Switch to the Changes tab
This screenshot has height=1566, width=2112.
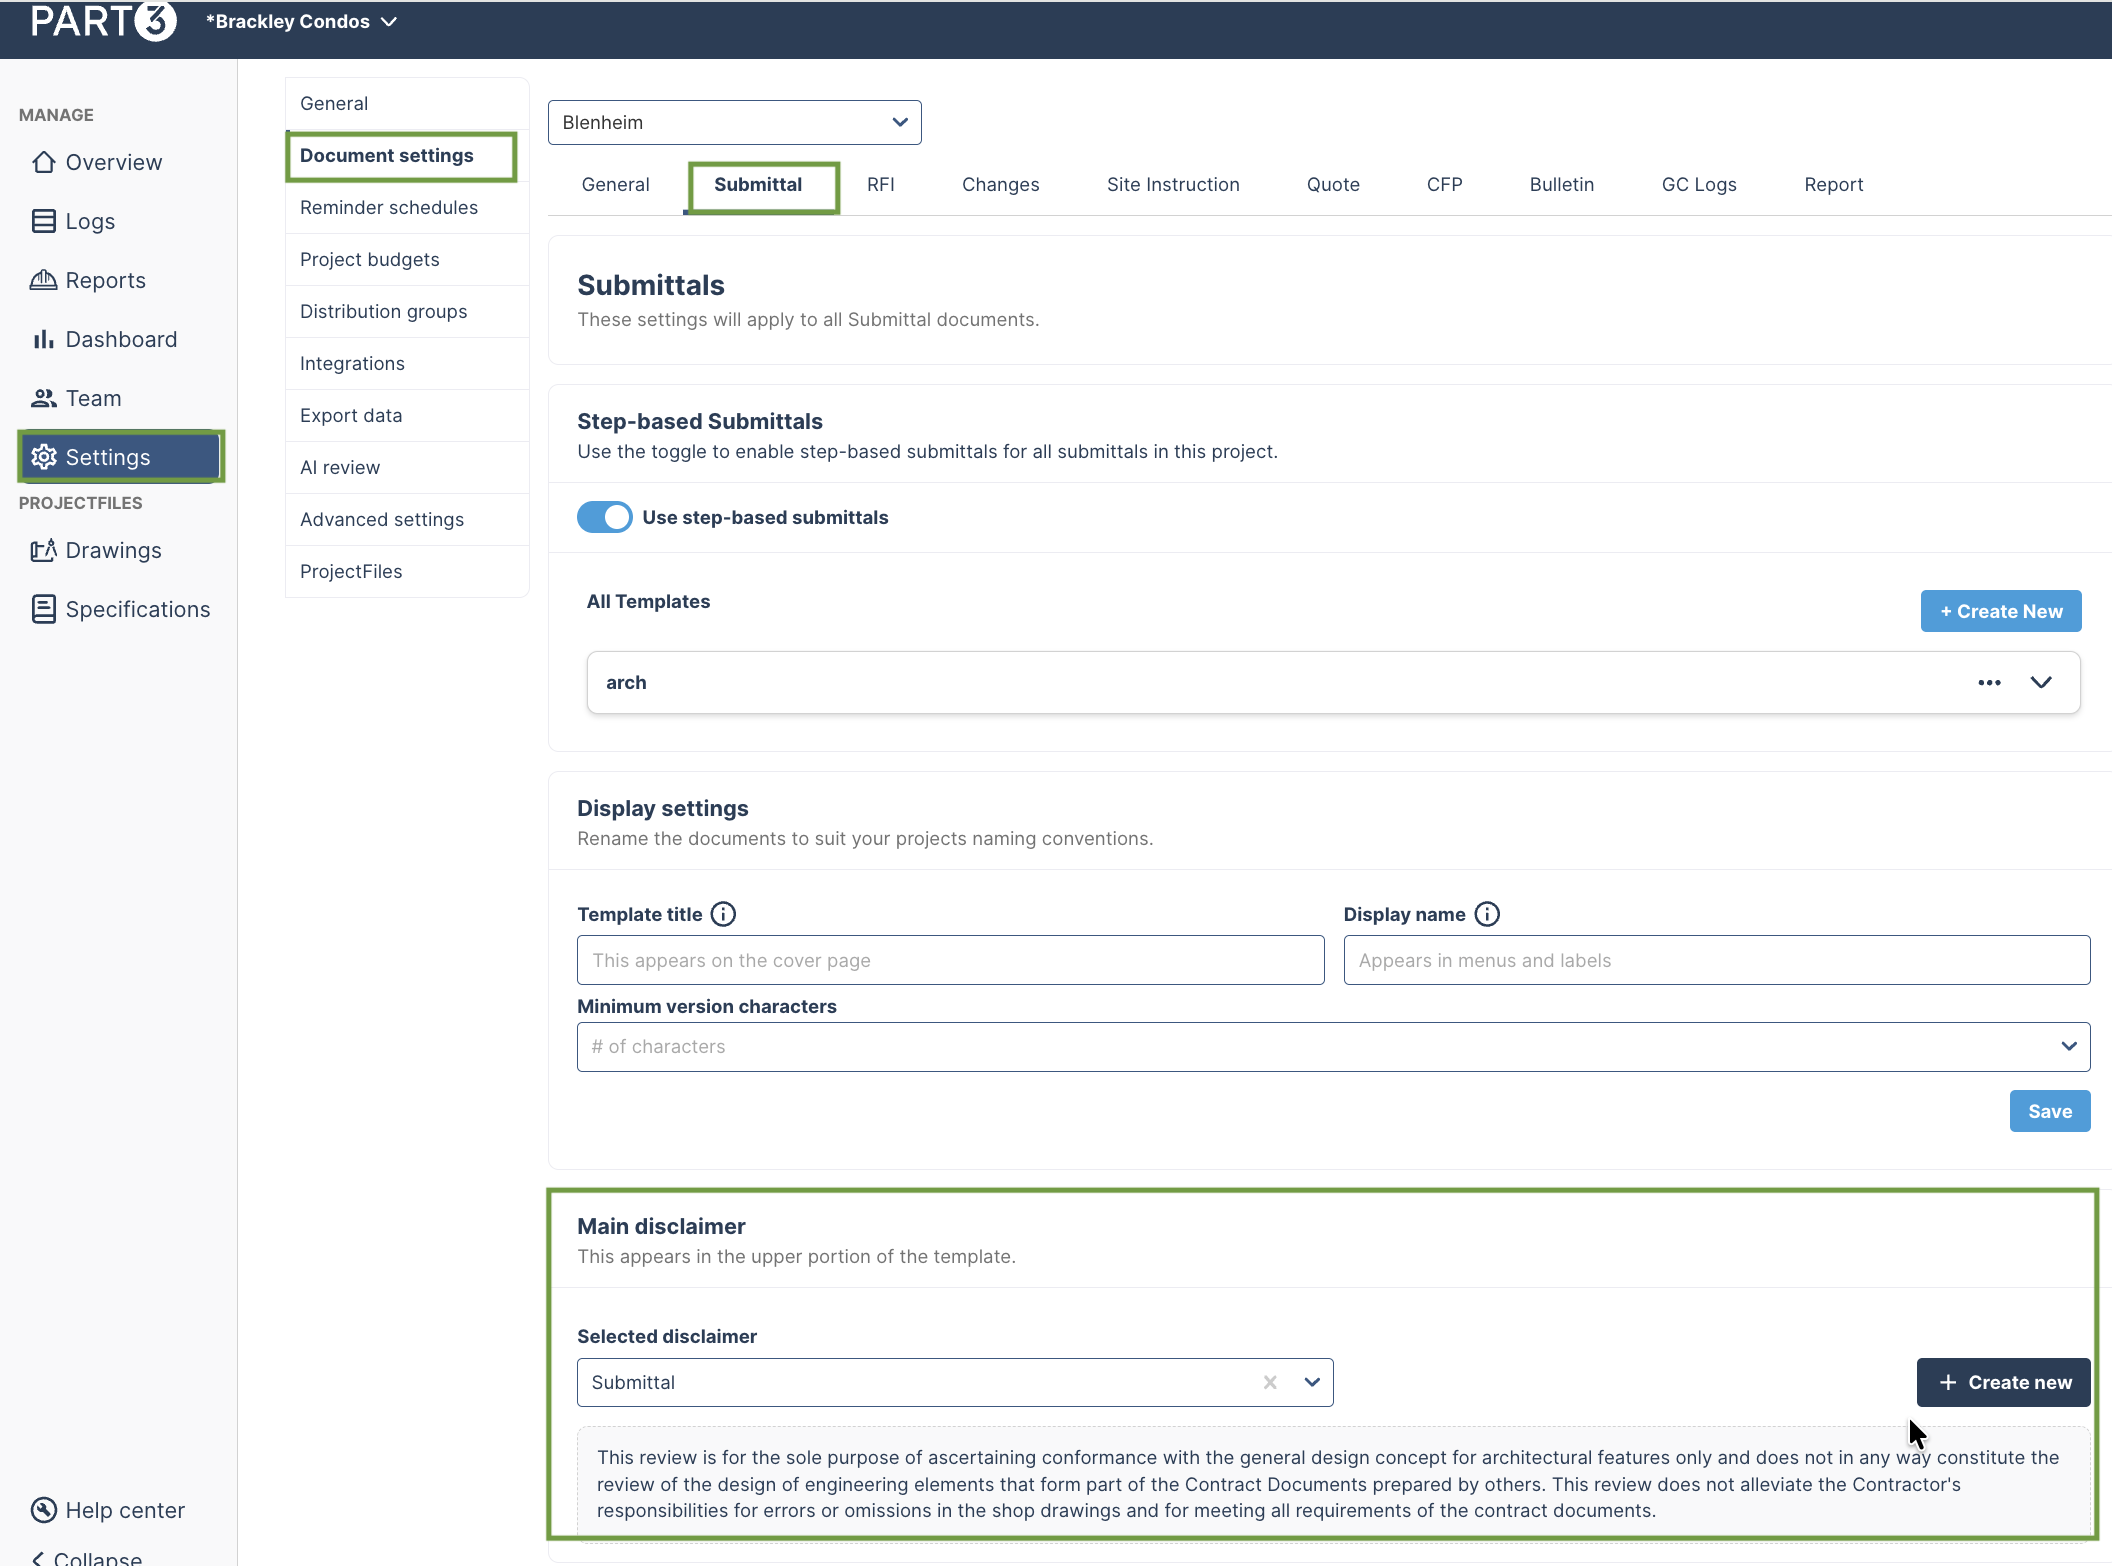(x=1001, y=185)
